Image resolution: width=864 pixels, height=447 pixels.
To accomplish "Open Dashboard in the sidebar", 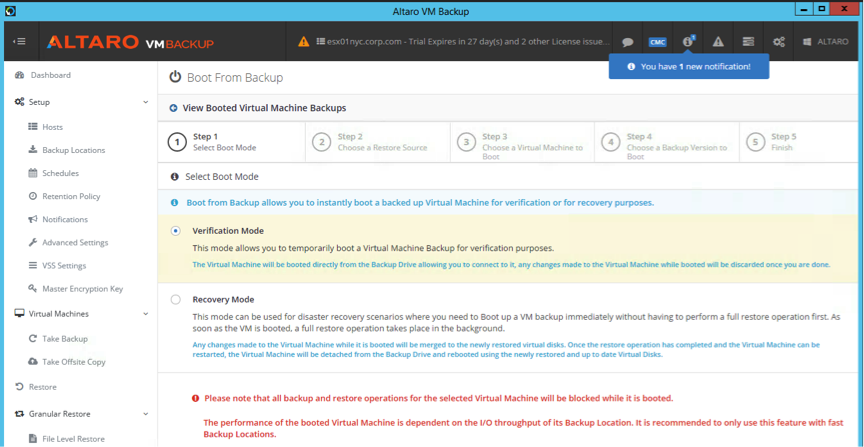I will [51, 75].
